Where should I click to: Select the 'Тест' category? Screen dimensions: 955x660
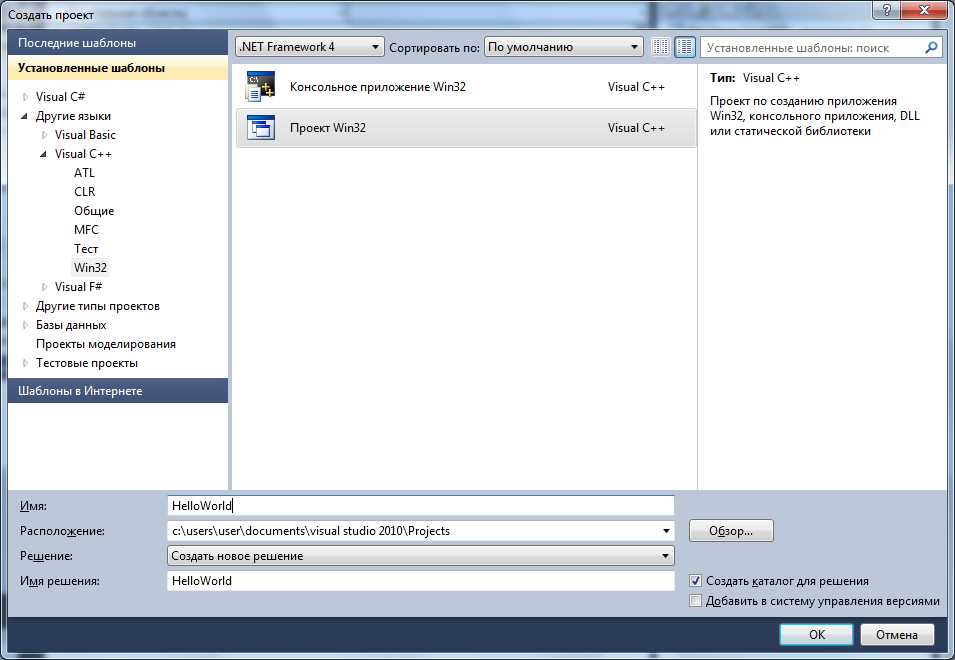86,248
